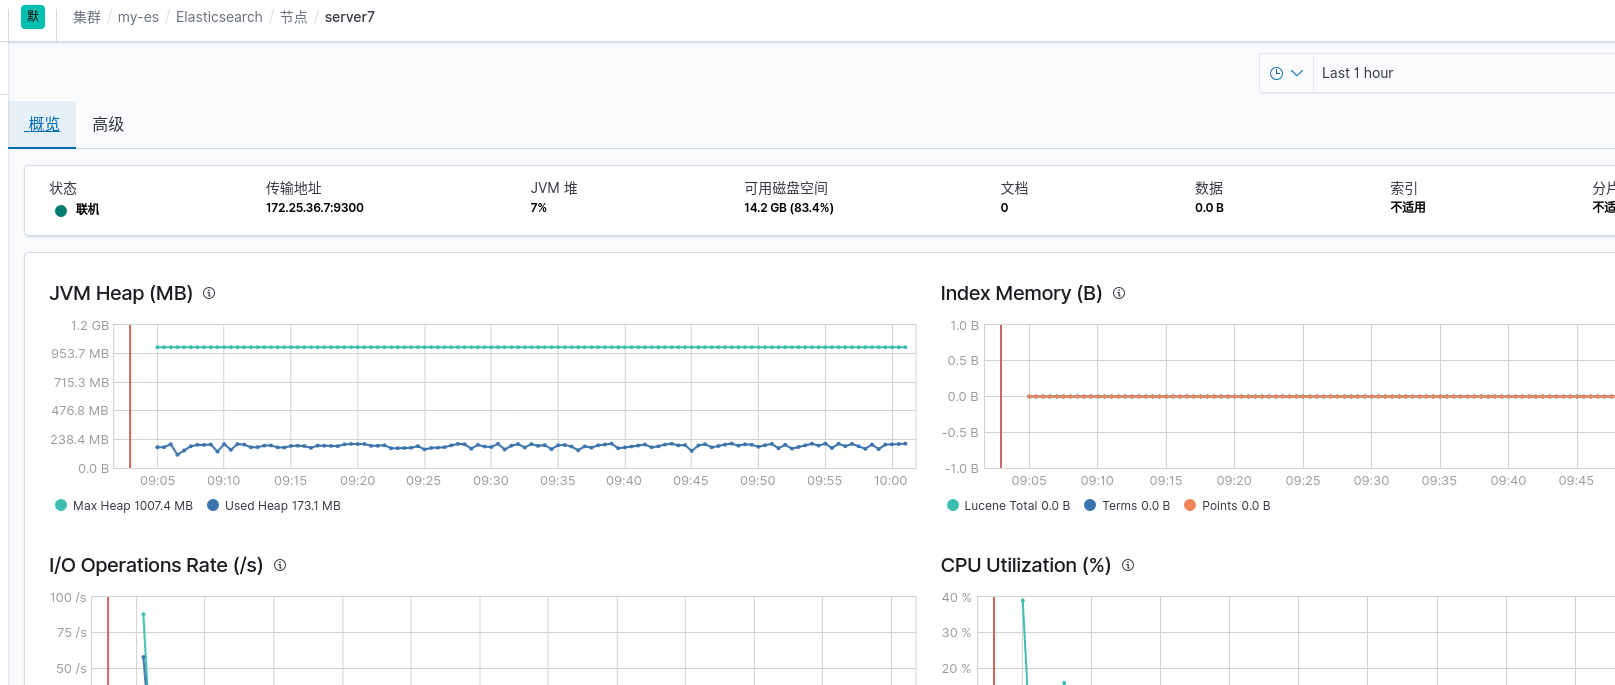Open the Elasticsearch breadcrumb link
The height and width of the screenshot is (685, 1615).
coord(219,17)
